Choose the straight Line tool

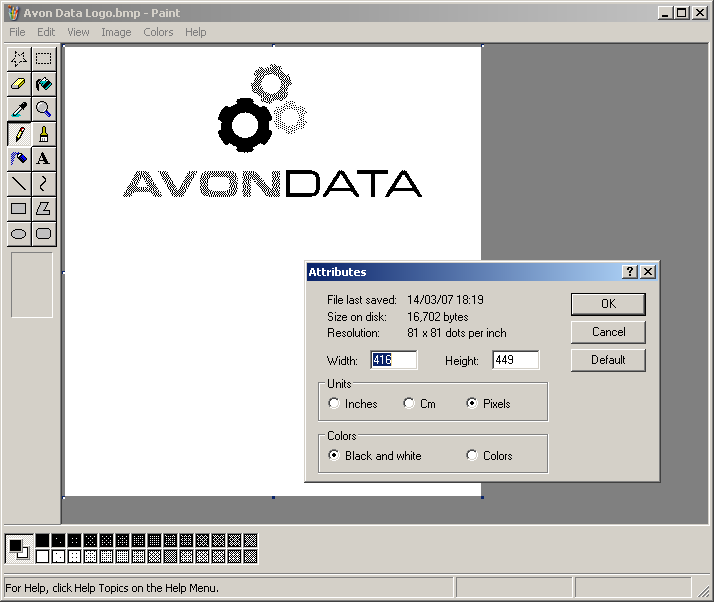[x=19, y=184]
